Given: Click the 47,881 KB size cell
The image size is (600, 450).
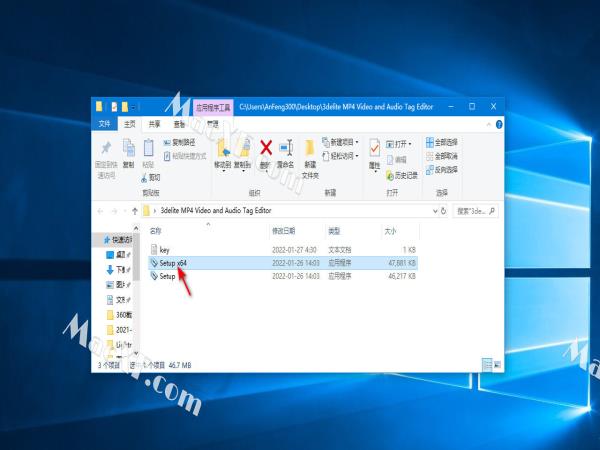Looking at the screenshot, I should [x=402, y=263].
